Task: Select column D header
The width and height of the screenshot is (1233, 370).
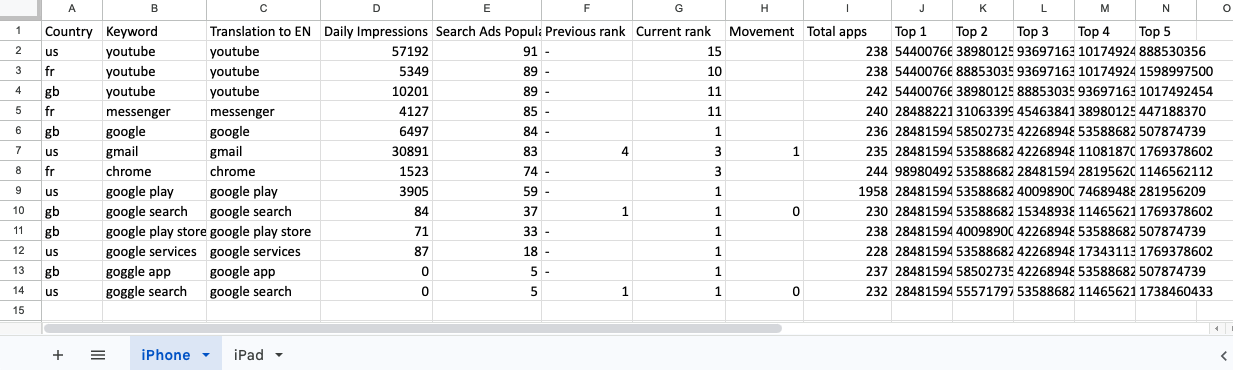Action: coord(375,9)
